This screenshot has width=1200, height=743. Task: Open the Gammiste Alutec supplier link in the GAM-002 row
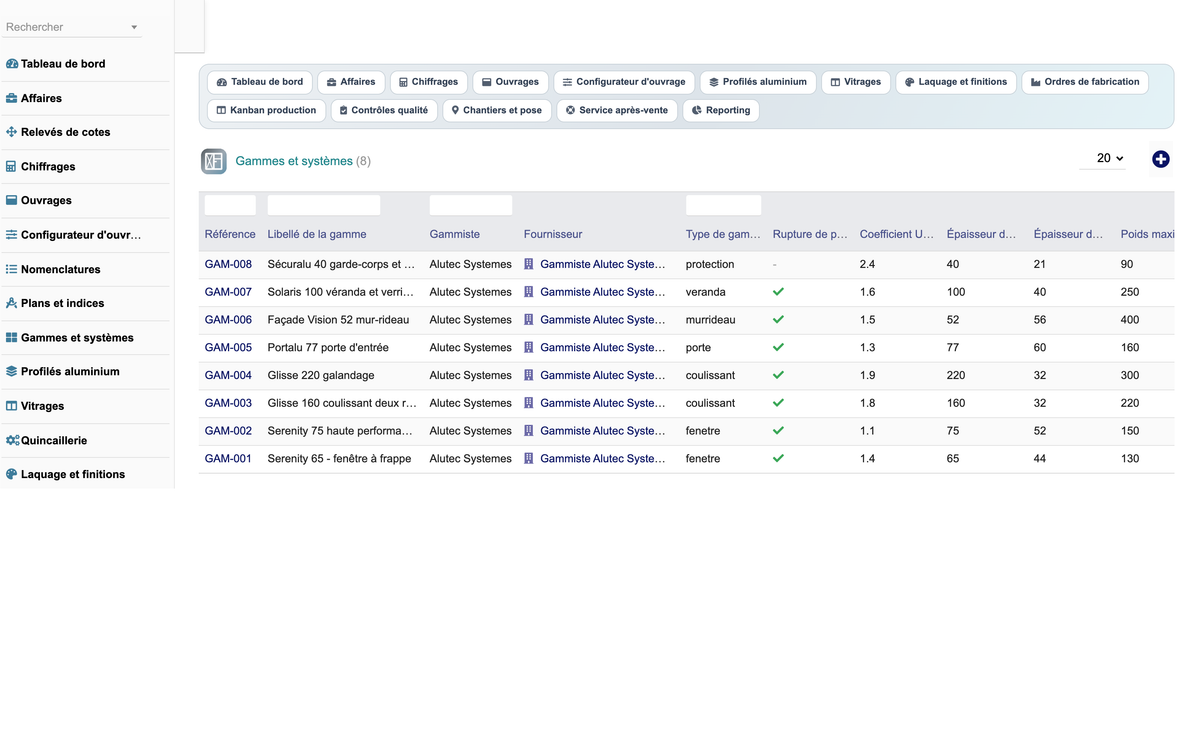point(602,431)
